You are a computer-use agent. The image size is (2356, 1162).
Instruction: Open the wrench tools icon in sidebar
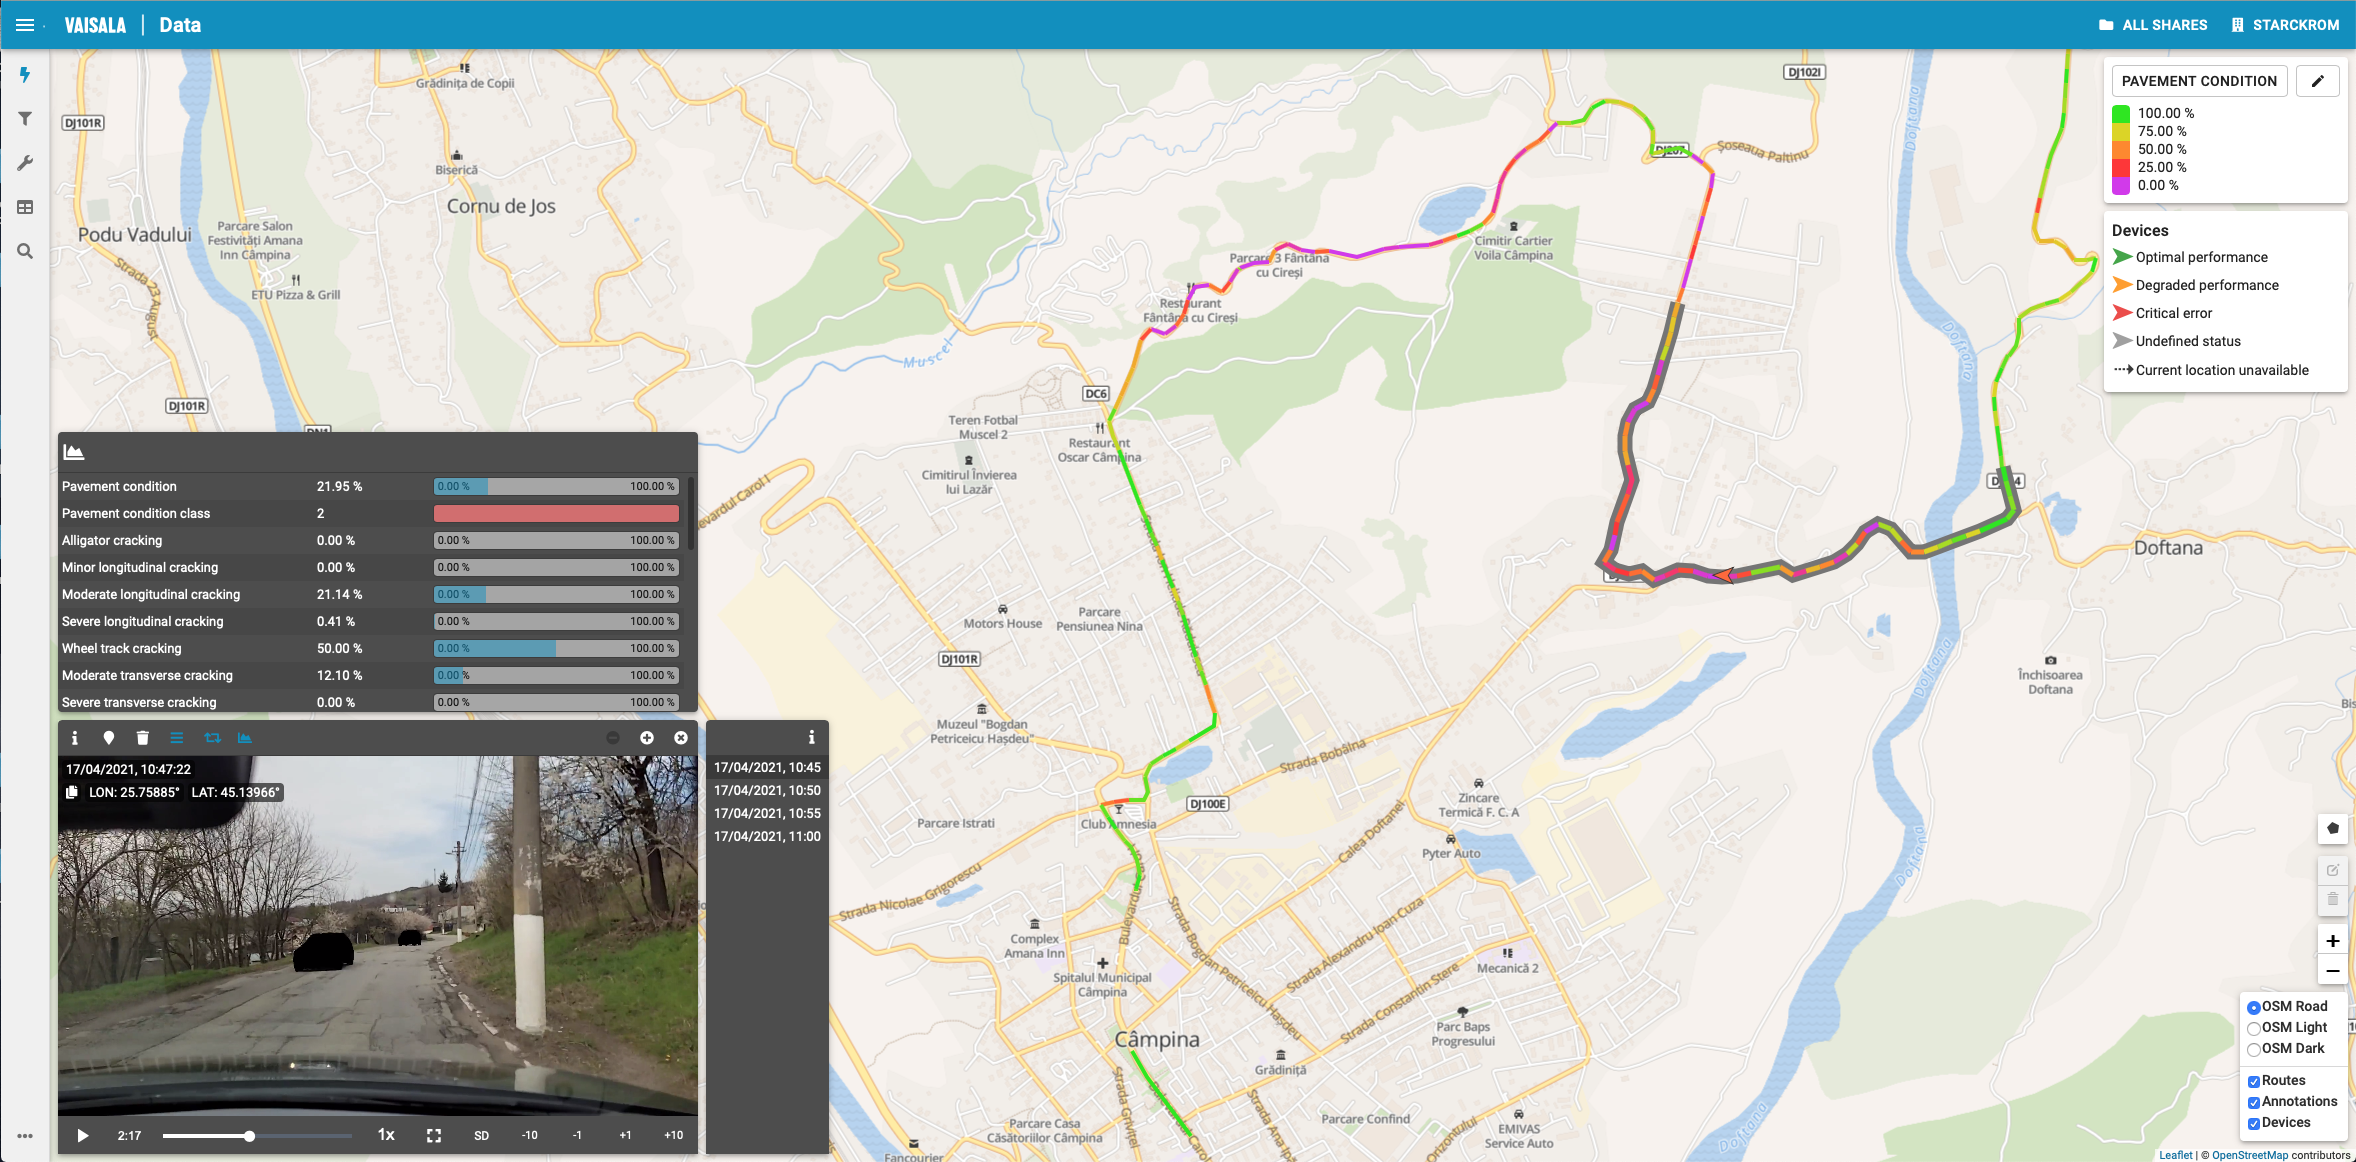(25, 163)
